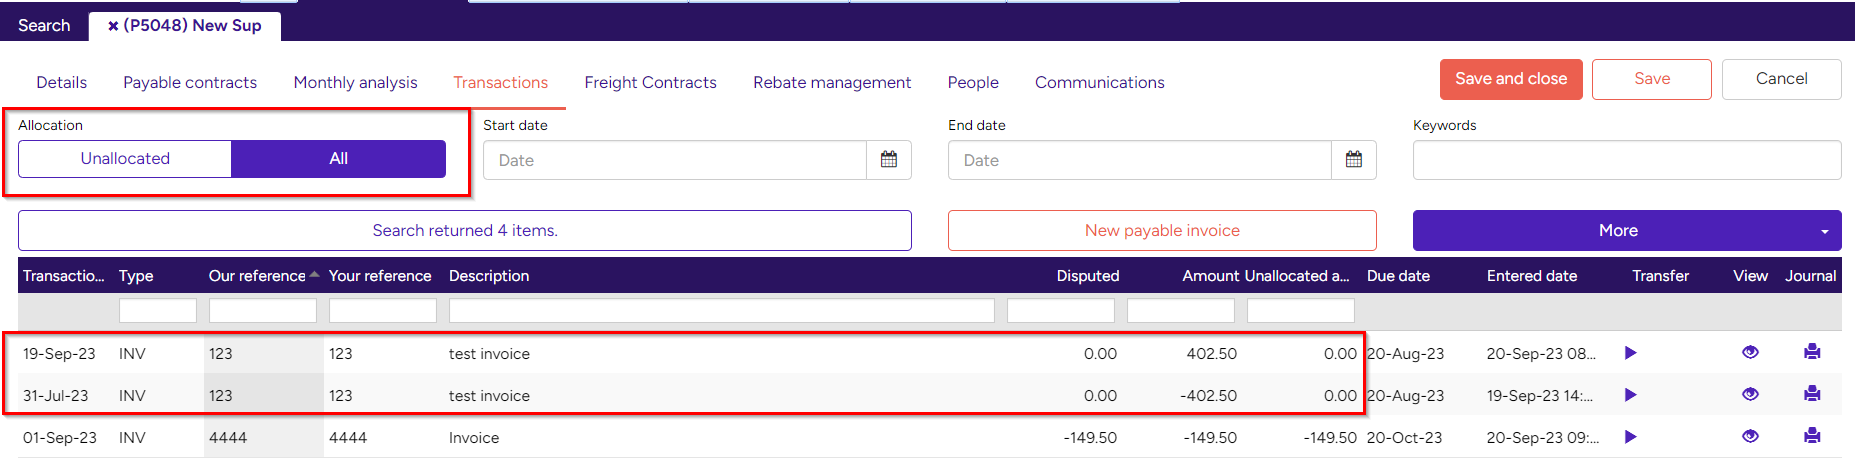This screenshot has height=458, width=1855.
Task: Switch to the People tab
Action: tap(973, 83)
